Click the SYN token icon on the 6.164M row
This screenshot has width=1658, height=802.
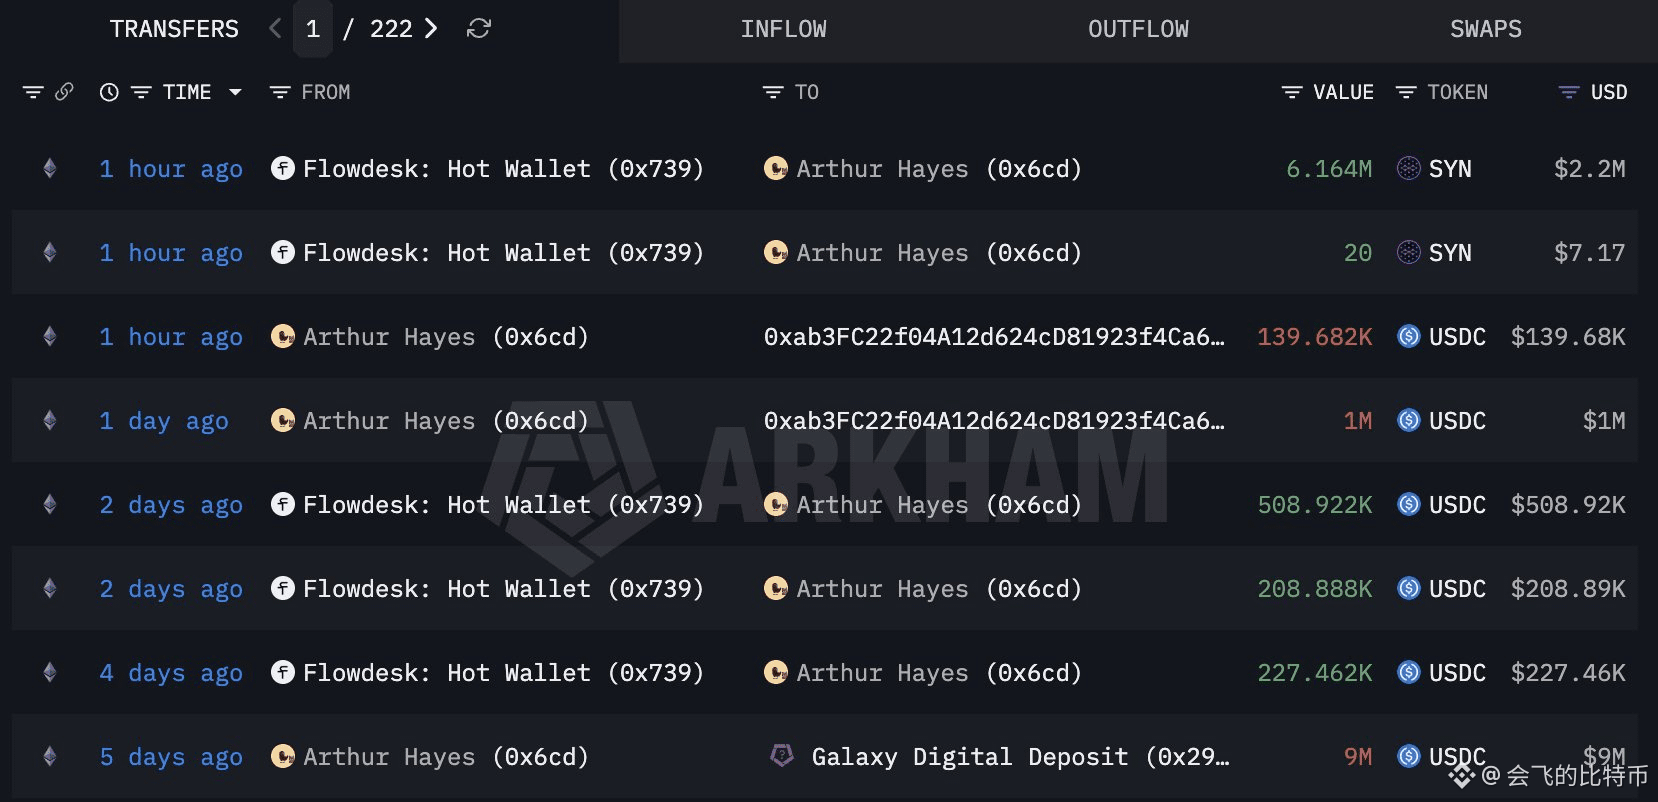[1408, 168]
